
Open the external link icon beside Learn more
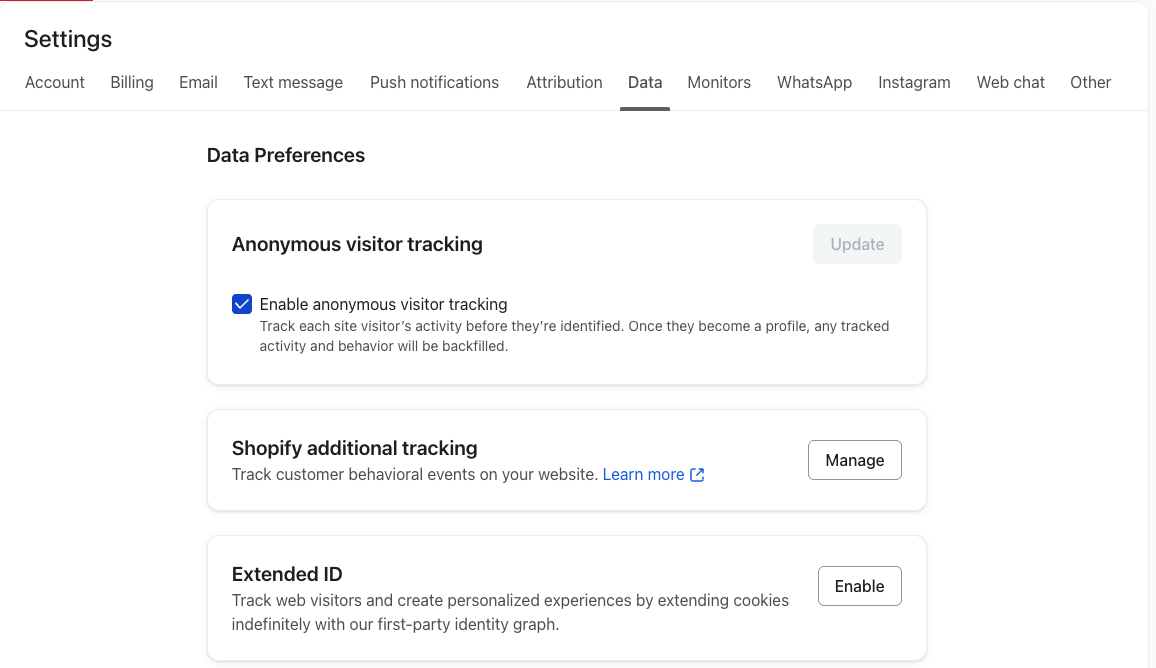[x=698, y=475]
